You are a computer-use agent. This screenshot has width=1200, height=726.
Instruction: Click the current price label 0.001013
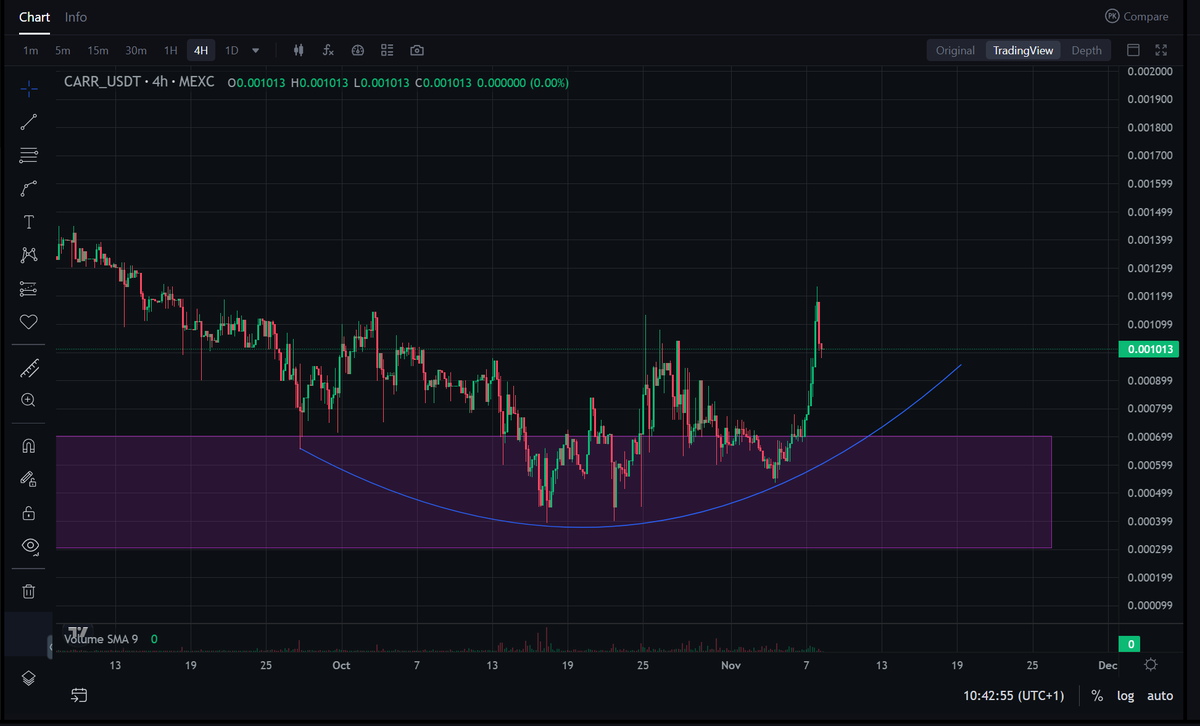pos(1148,349)
